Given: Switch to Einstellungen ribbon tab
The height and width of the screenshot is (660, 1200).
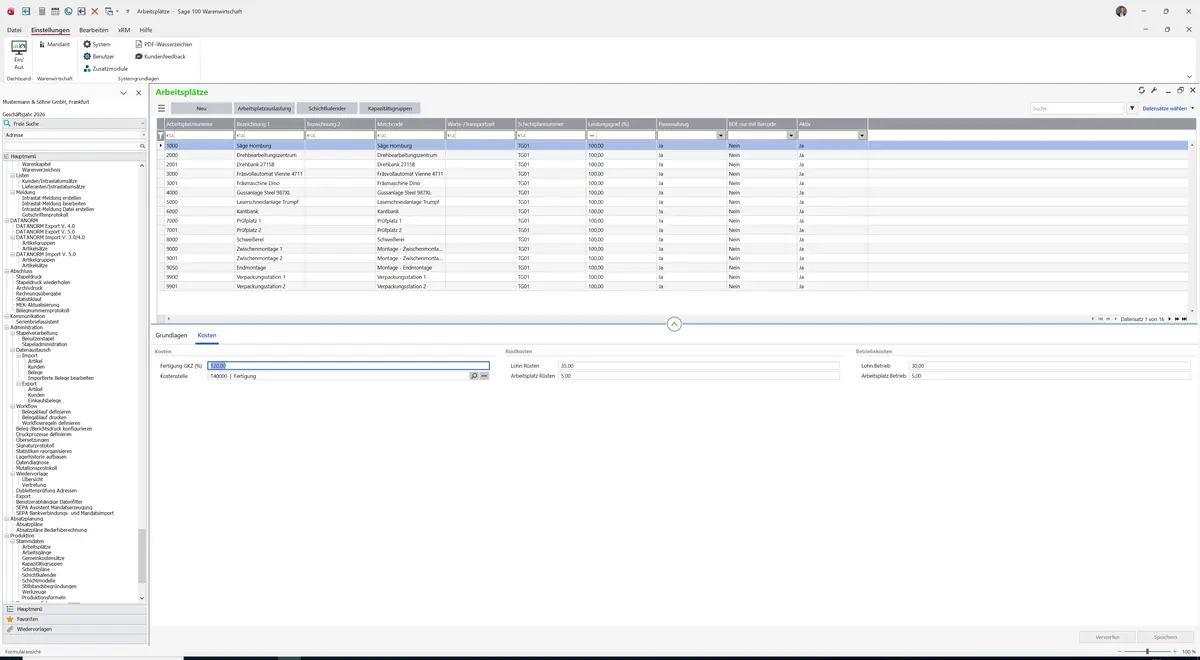Looking at the screenshot, I should (x=50, y=30).
